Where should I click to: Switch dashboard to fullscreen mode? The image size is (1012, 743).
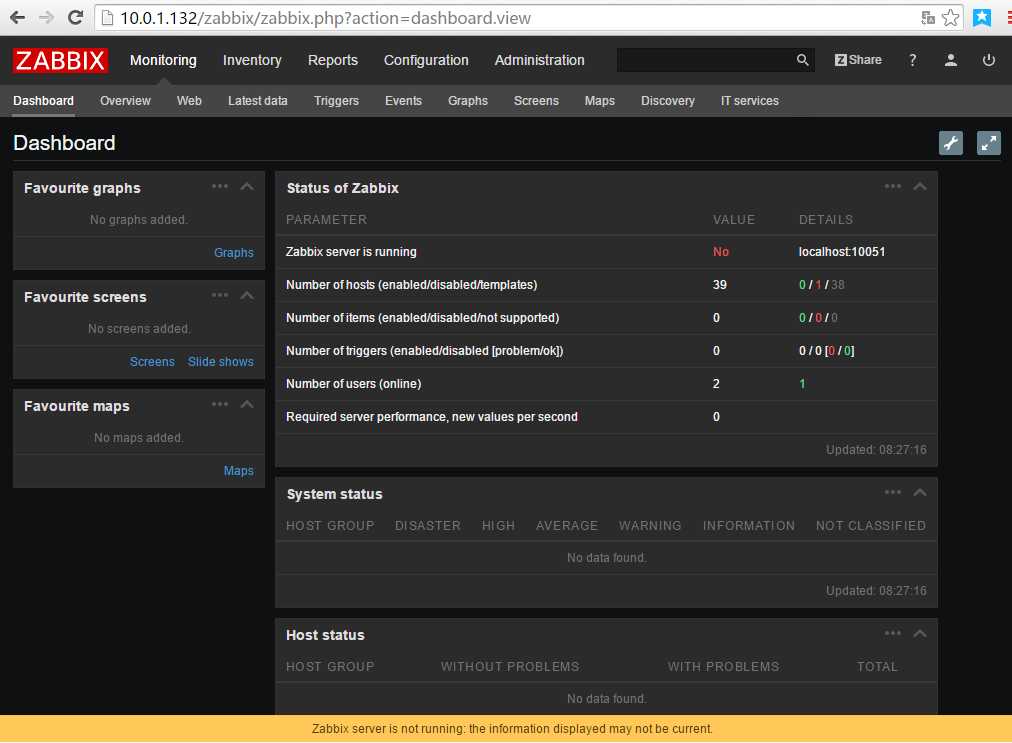[988, 143]
